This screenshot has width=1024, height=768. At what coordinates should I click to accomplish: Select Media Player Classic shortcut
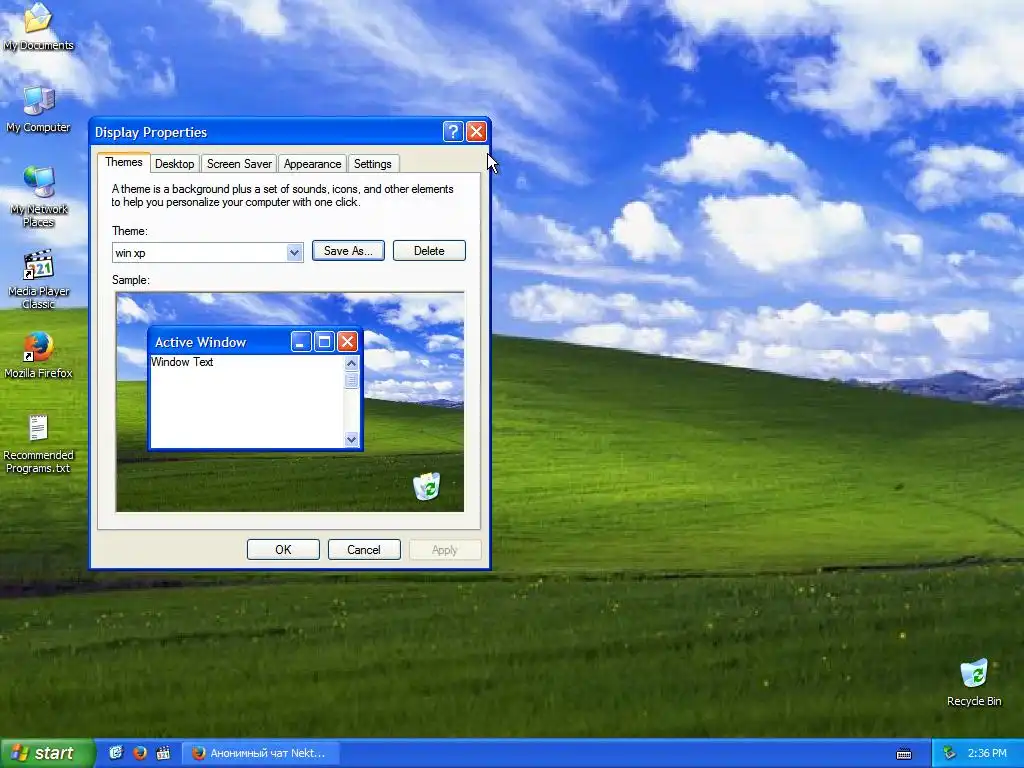click(x=38, y=279)
